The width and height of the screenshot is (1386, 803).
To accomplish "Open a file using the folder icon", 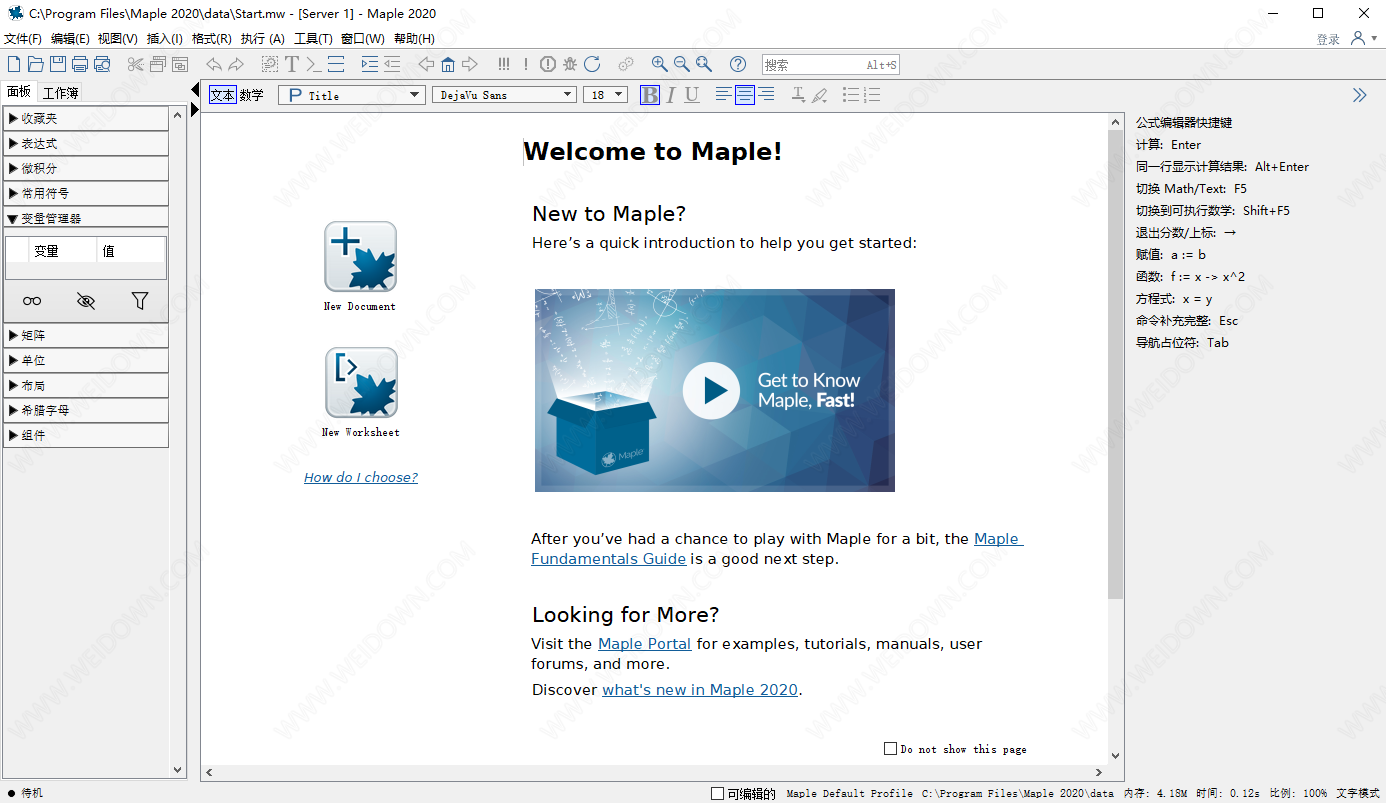I will coord(36,64).
